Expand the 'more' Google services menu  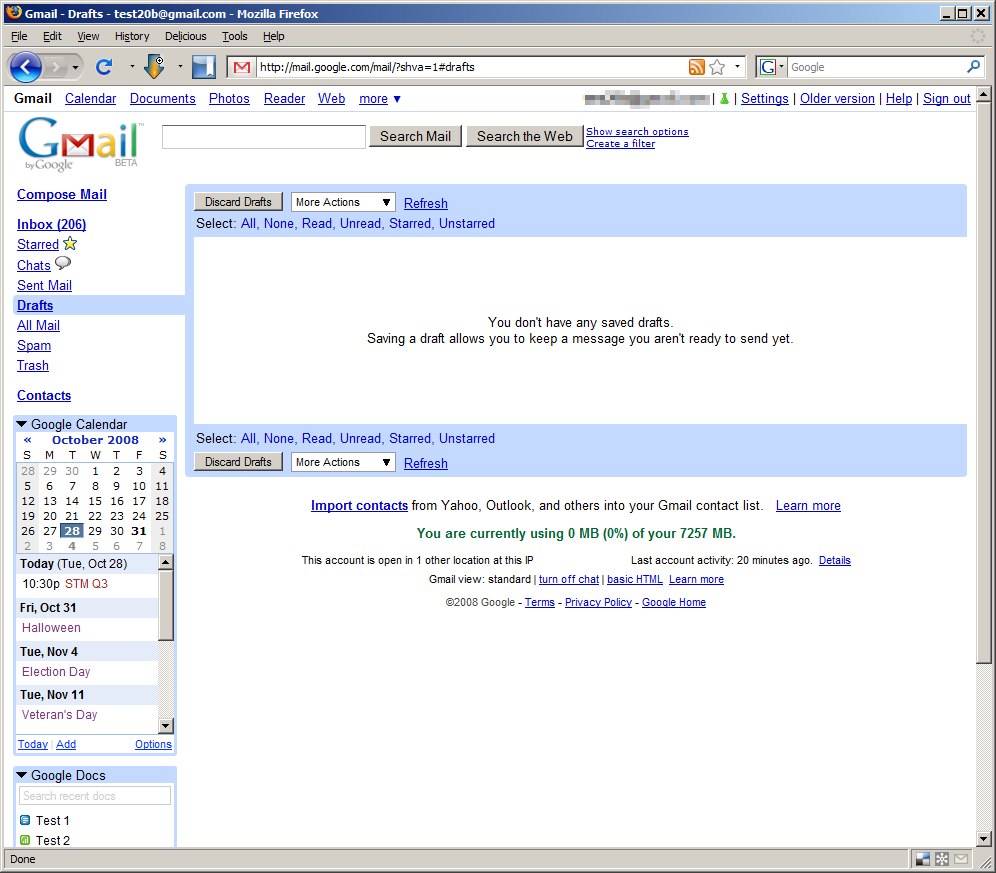click(380, 98)
